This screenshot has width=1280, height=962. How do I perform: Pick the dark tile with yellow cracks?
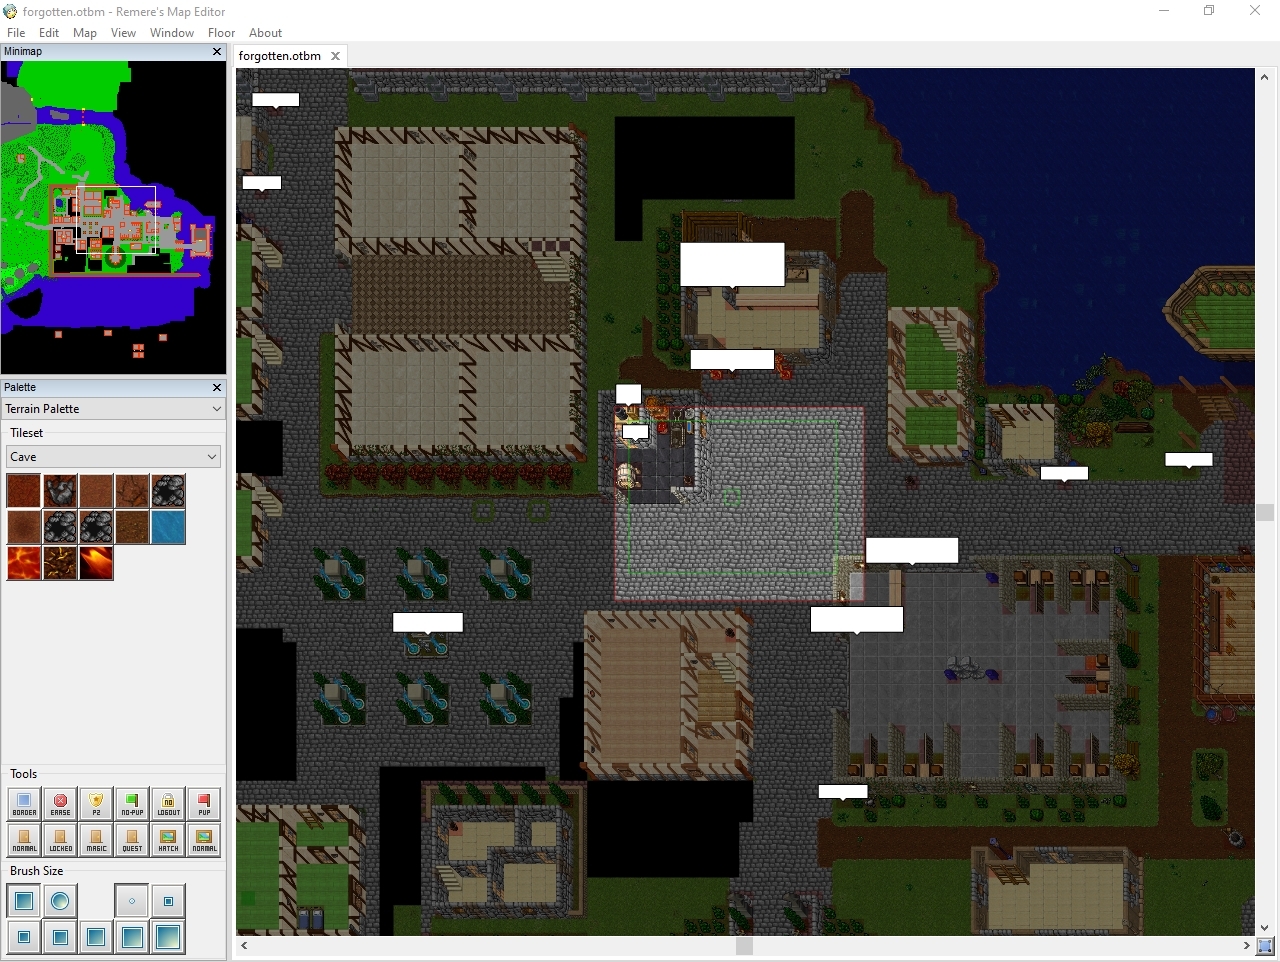click(60, 563)
